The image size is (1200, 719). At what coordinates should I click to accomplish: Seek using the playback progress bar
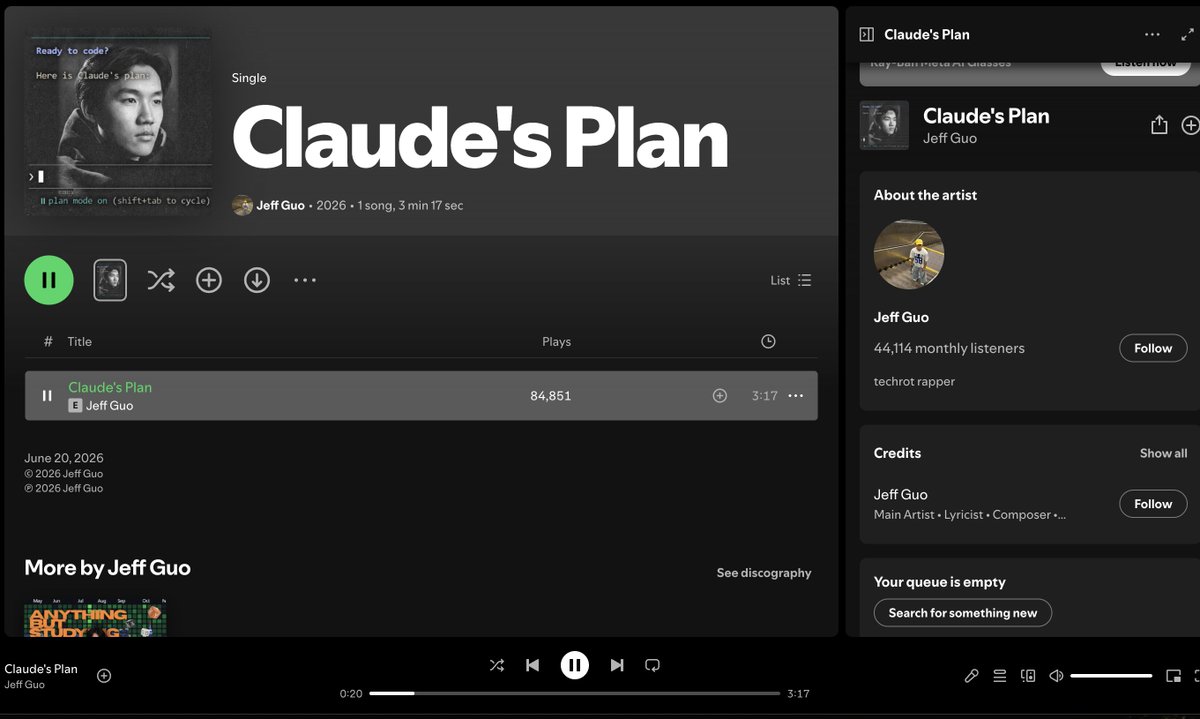575,693
